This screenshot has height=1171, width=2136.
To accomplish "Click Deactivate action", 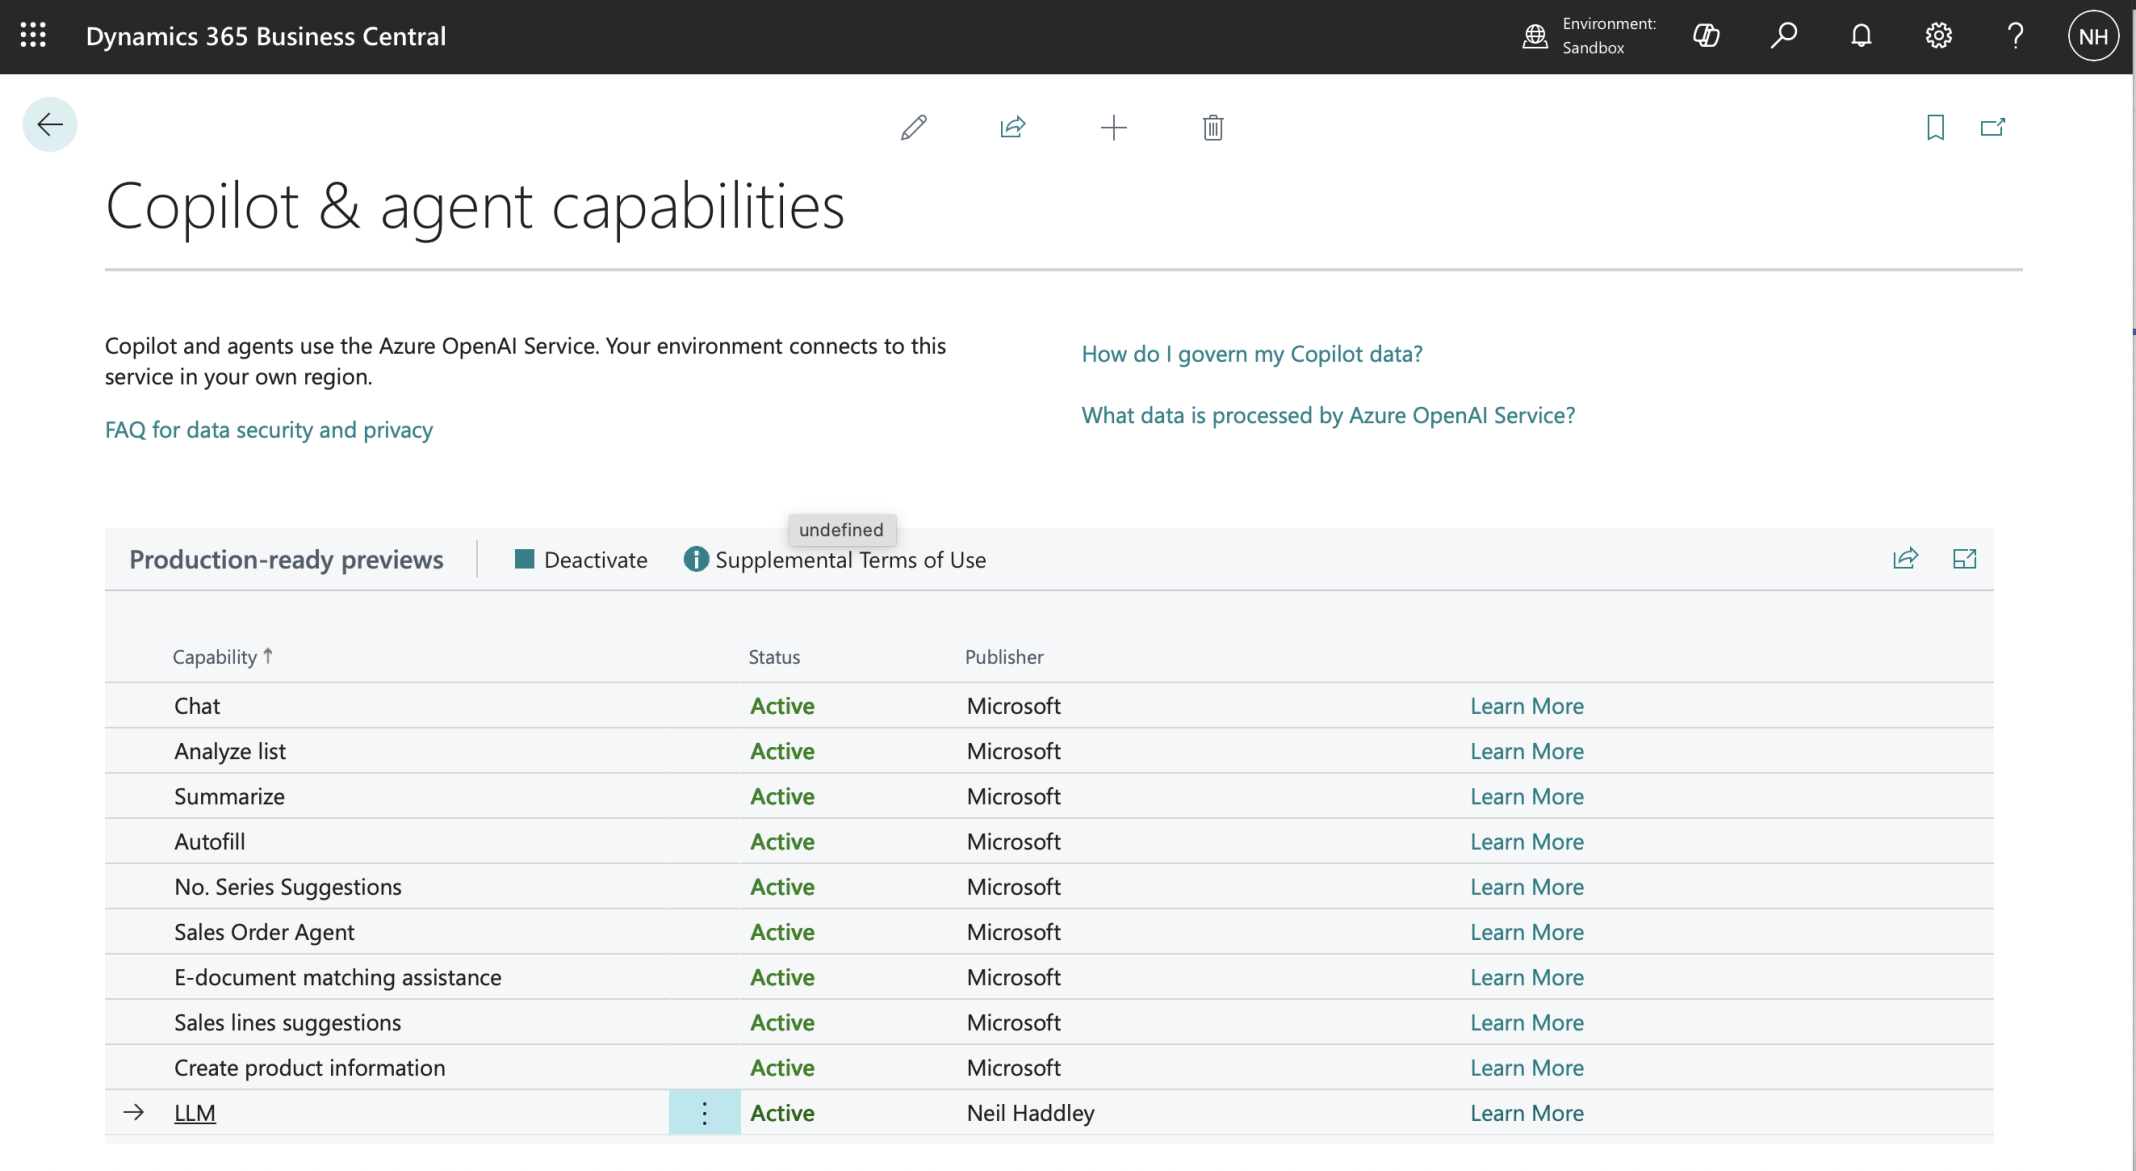I will pyautogui.click(x=581, y=560).
